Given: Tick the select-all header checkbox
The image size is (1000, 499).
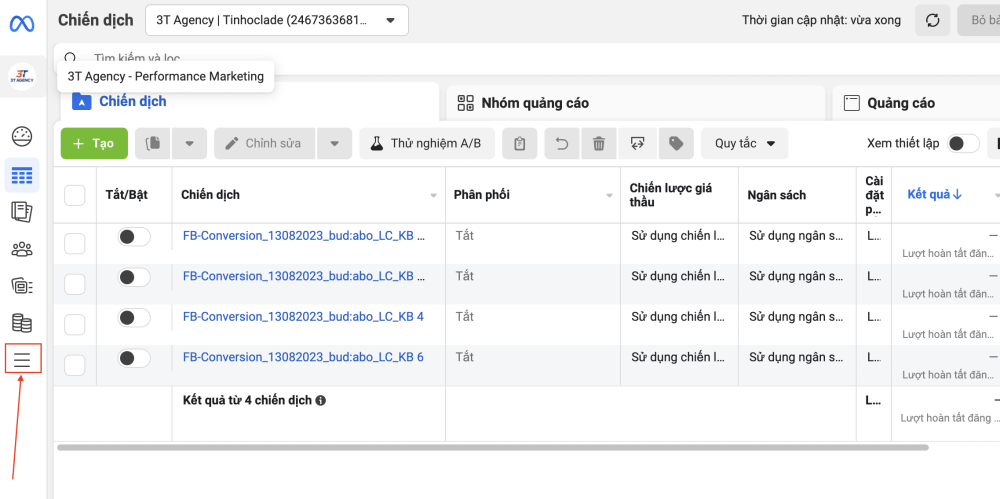Looking at the screenshot, I should tap(75, 195).
